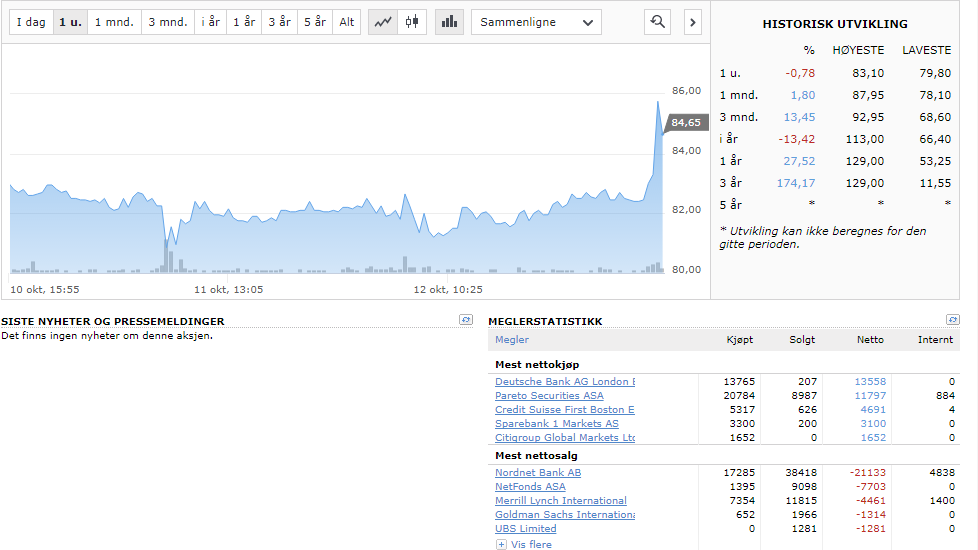Select the 'I dag' time period
The height and width of the screenshot is (550, 978).
[x=31, y=22]
